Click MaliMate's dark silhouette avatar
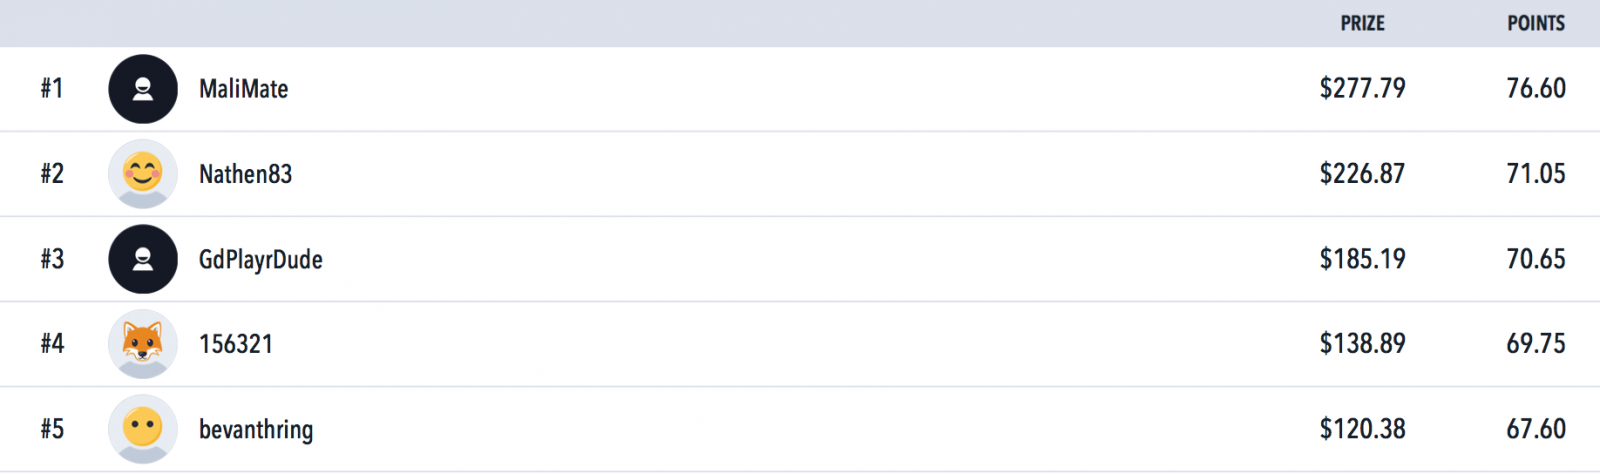This screenshot has height=474, width=1600. (x=143, y=89)
